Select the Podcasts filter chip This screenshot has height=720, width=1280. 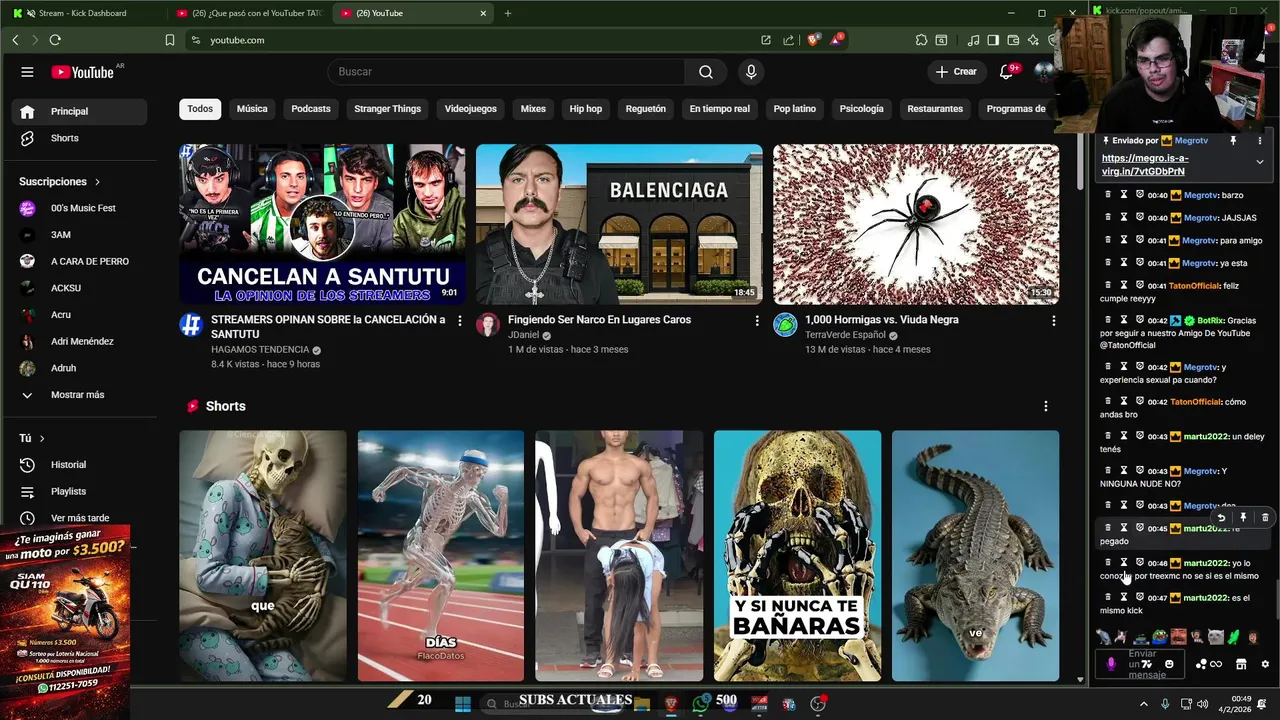click(x=311, y=109)
